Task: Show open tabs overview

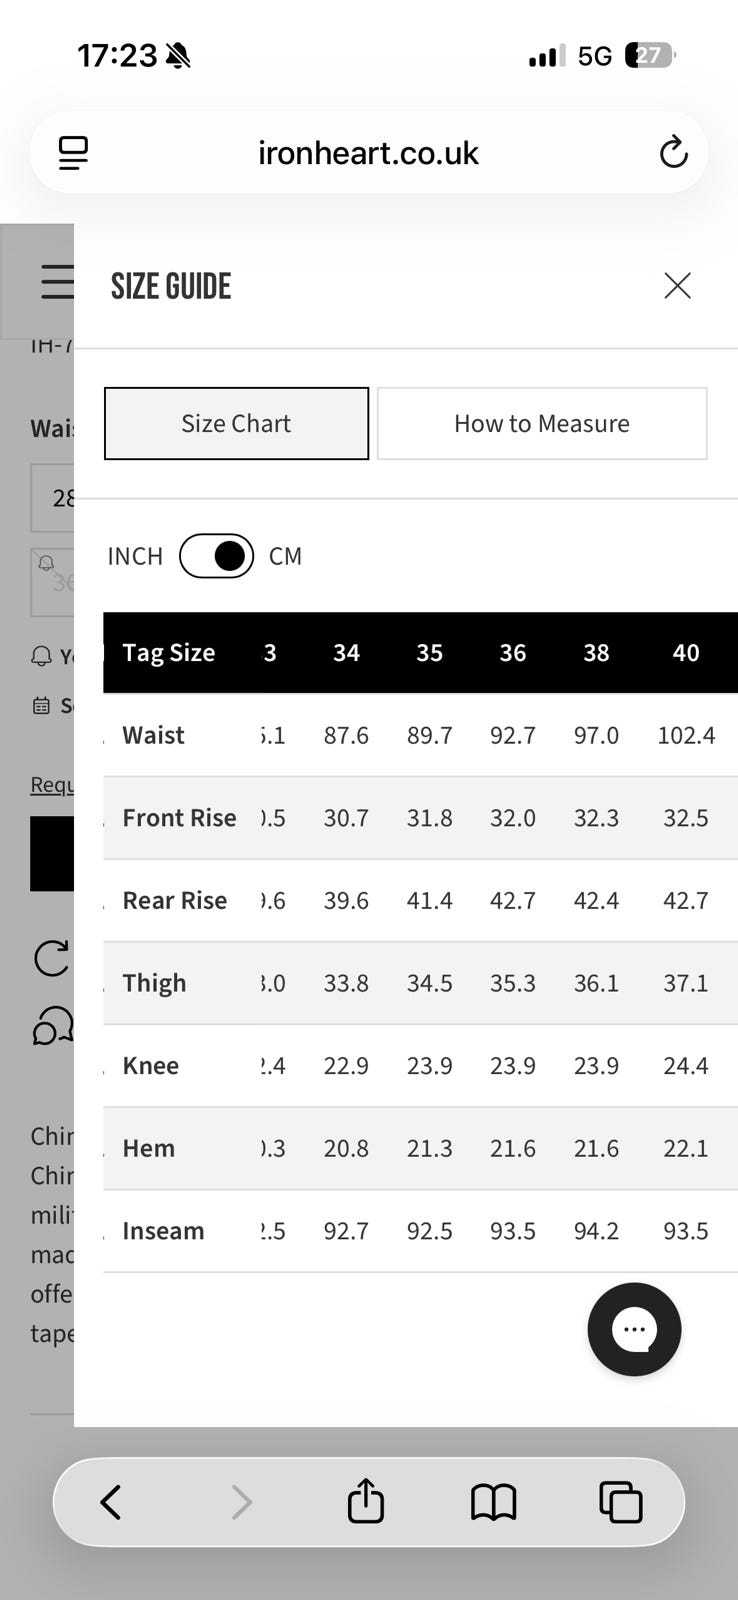Action: (620, 1502)
